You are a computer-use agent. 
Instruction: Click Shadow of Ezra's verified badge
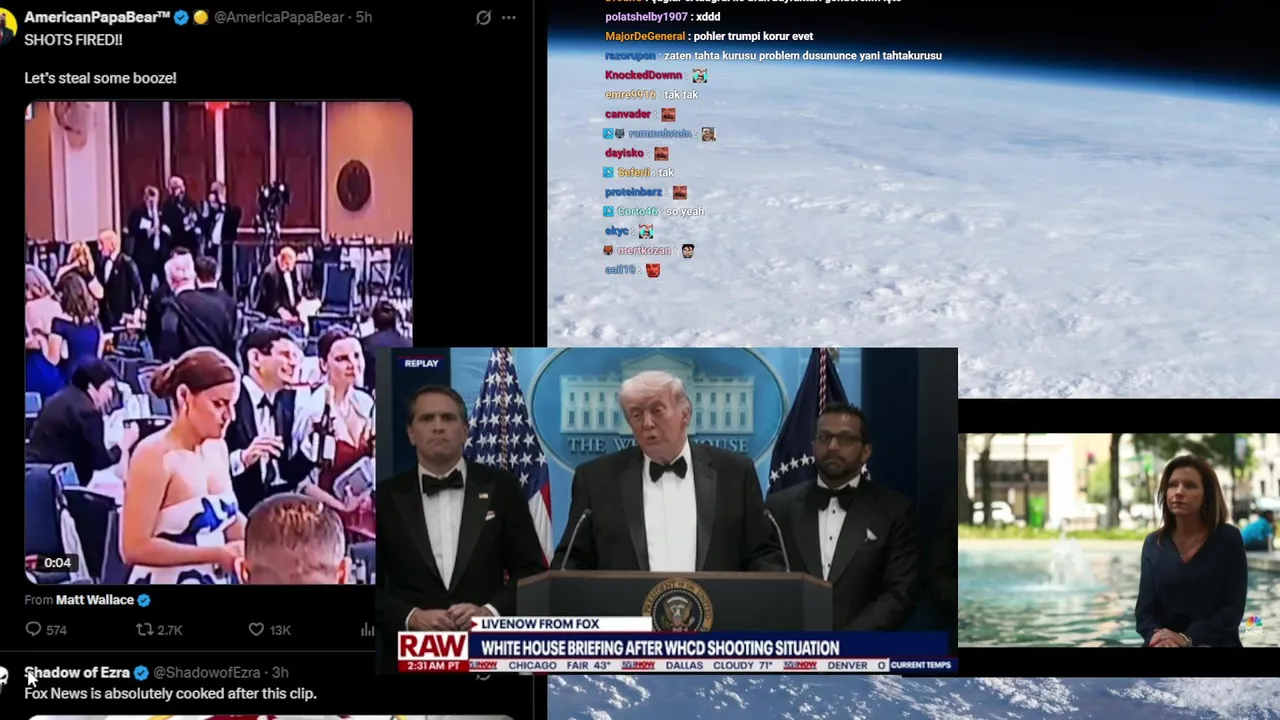[141, 673]
